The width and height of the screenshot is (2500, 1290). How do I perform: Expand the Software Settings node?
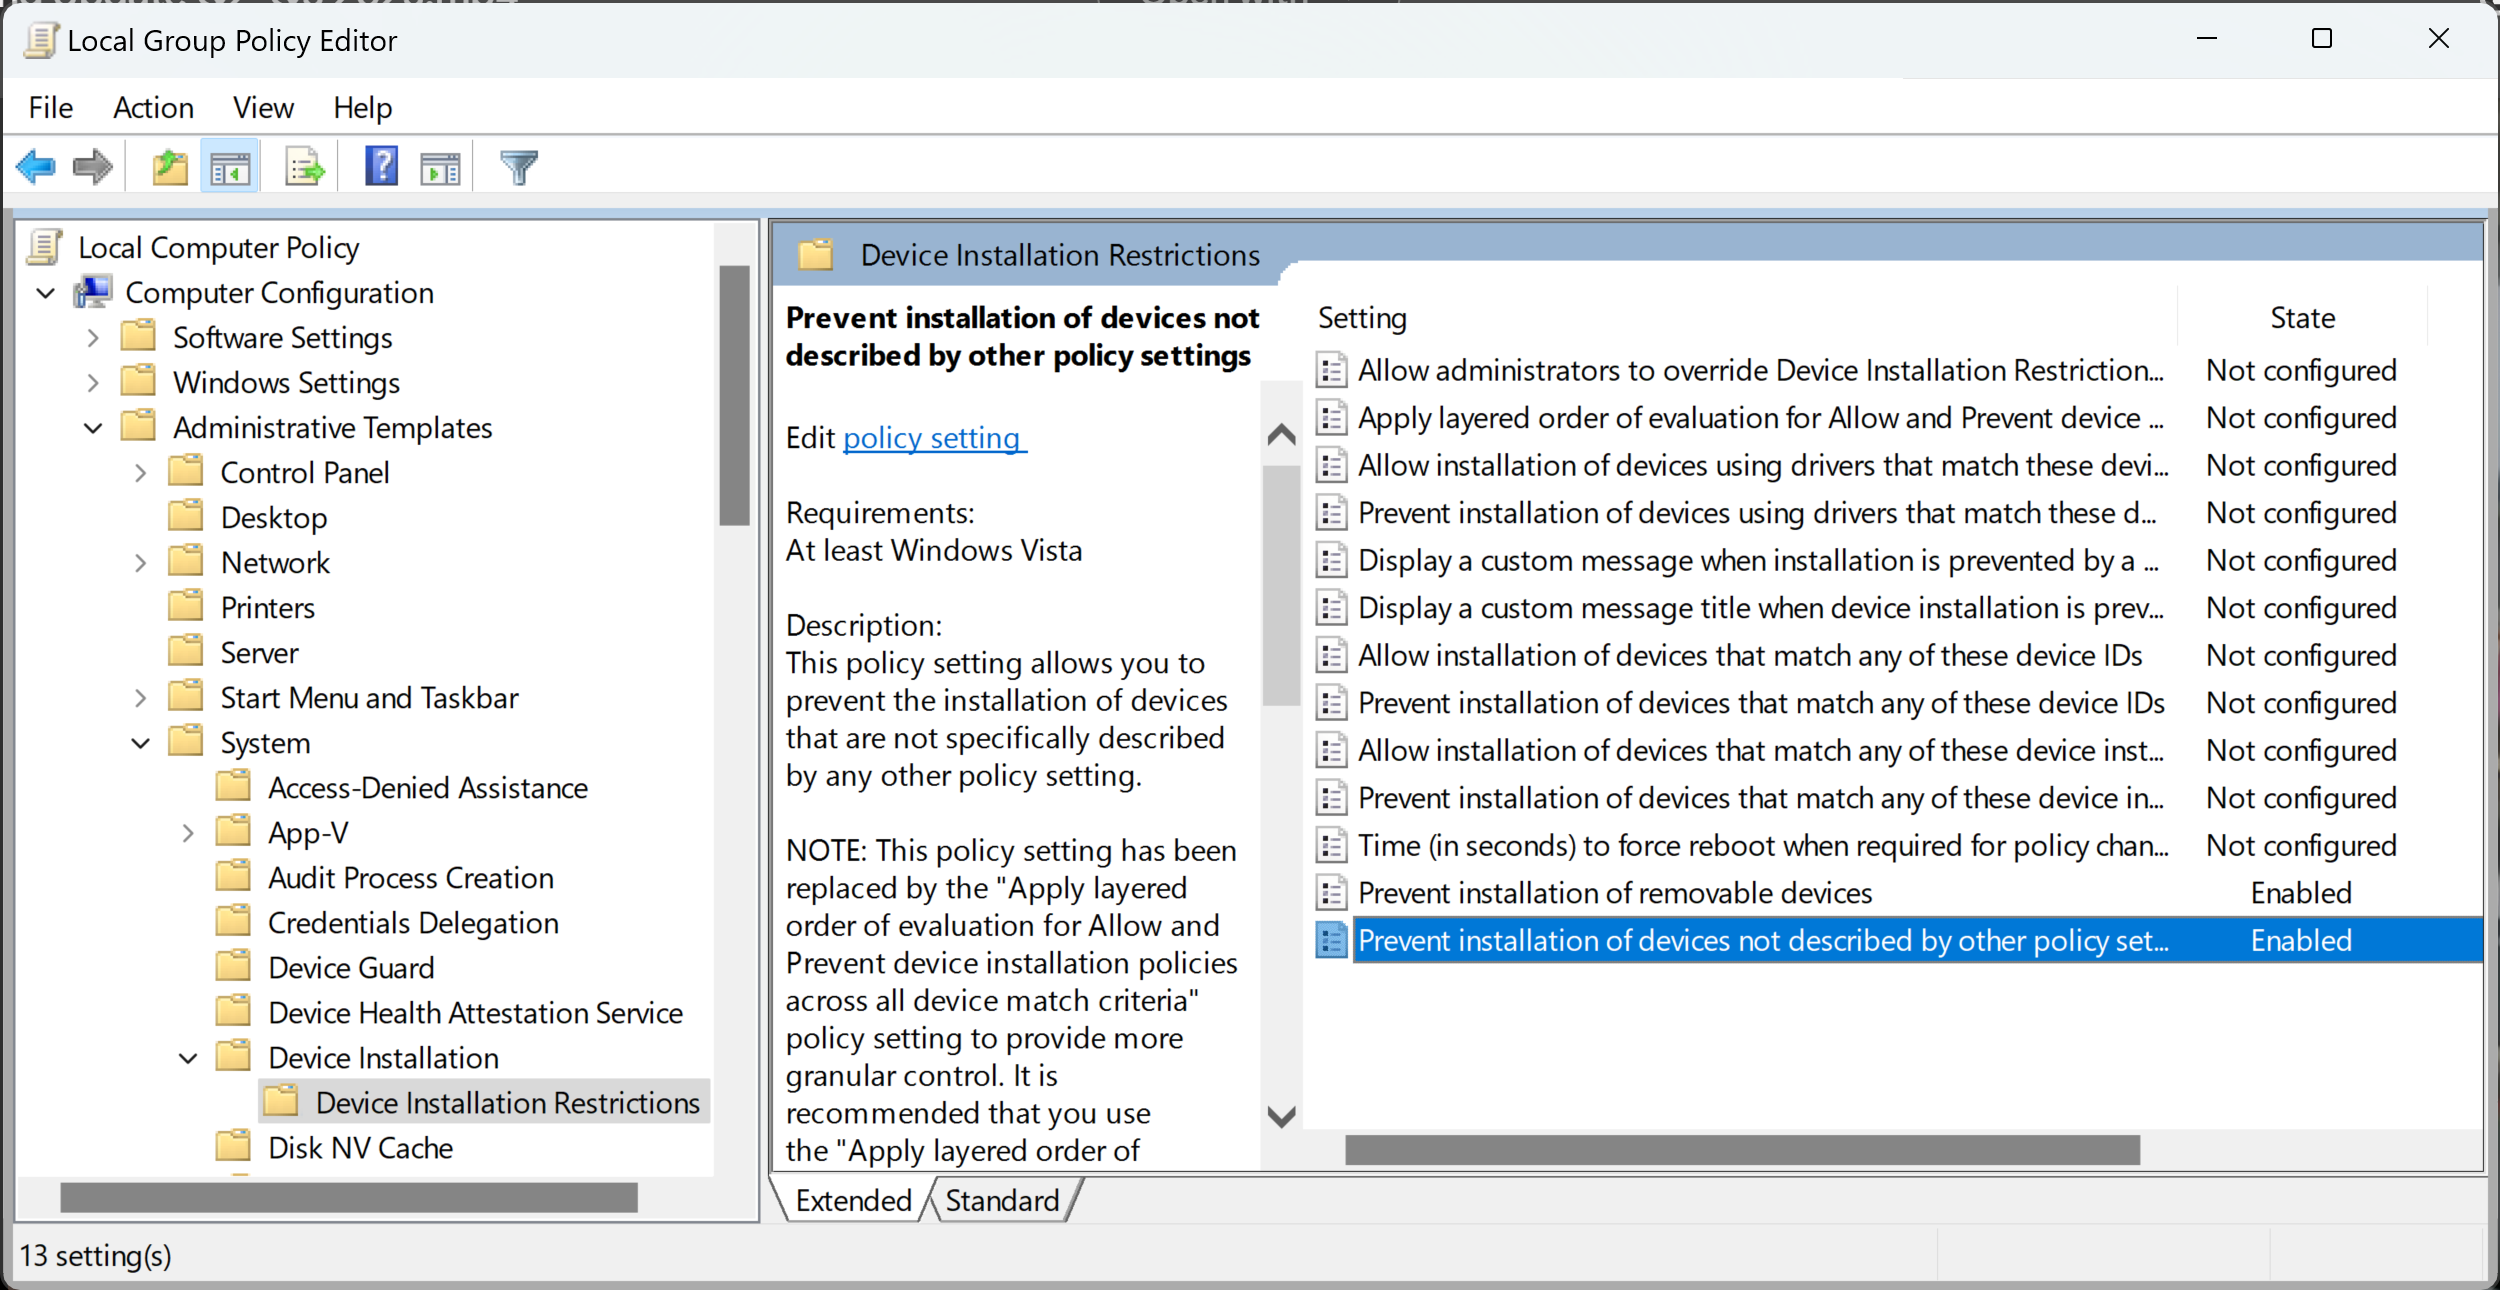coord(93,338)
